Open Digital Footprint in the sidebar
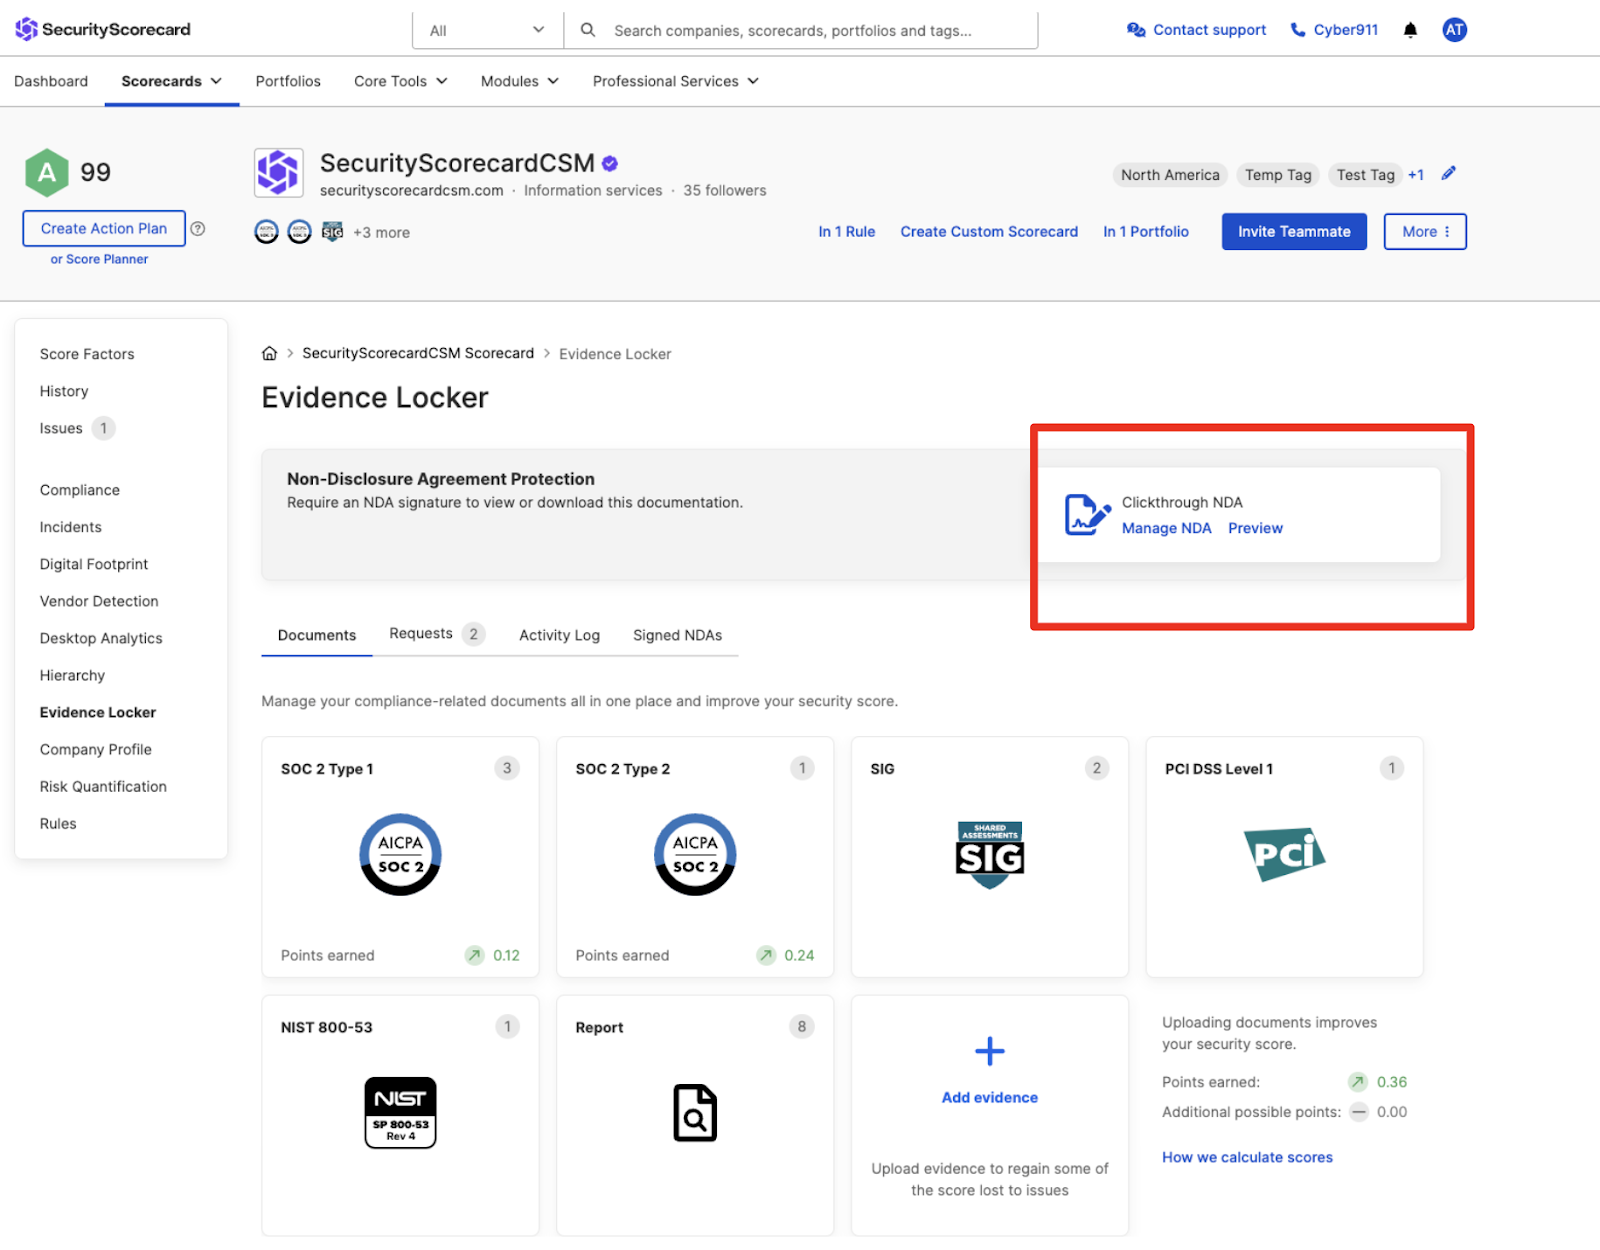The image size is (1600, 1250). coord(94,564)
